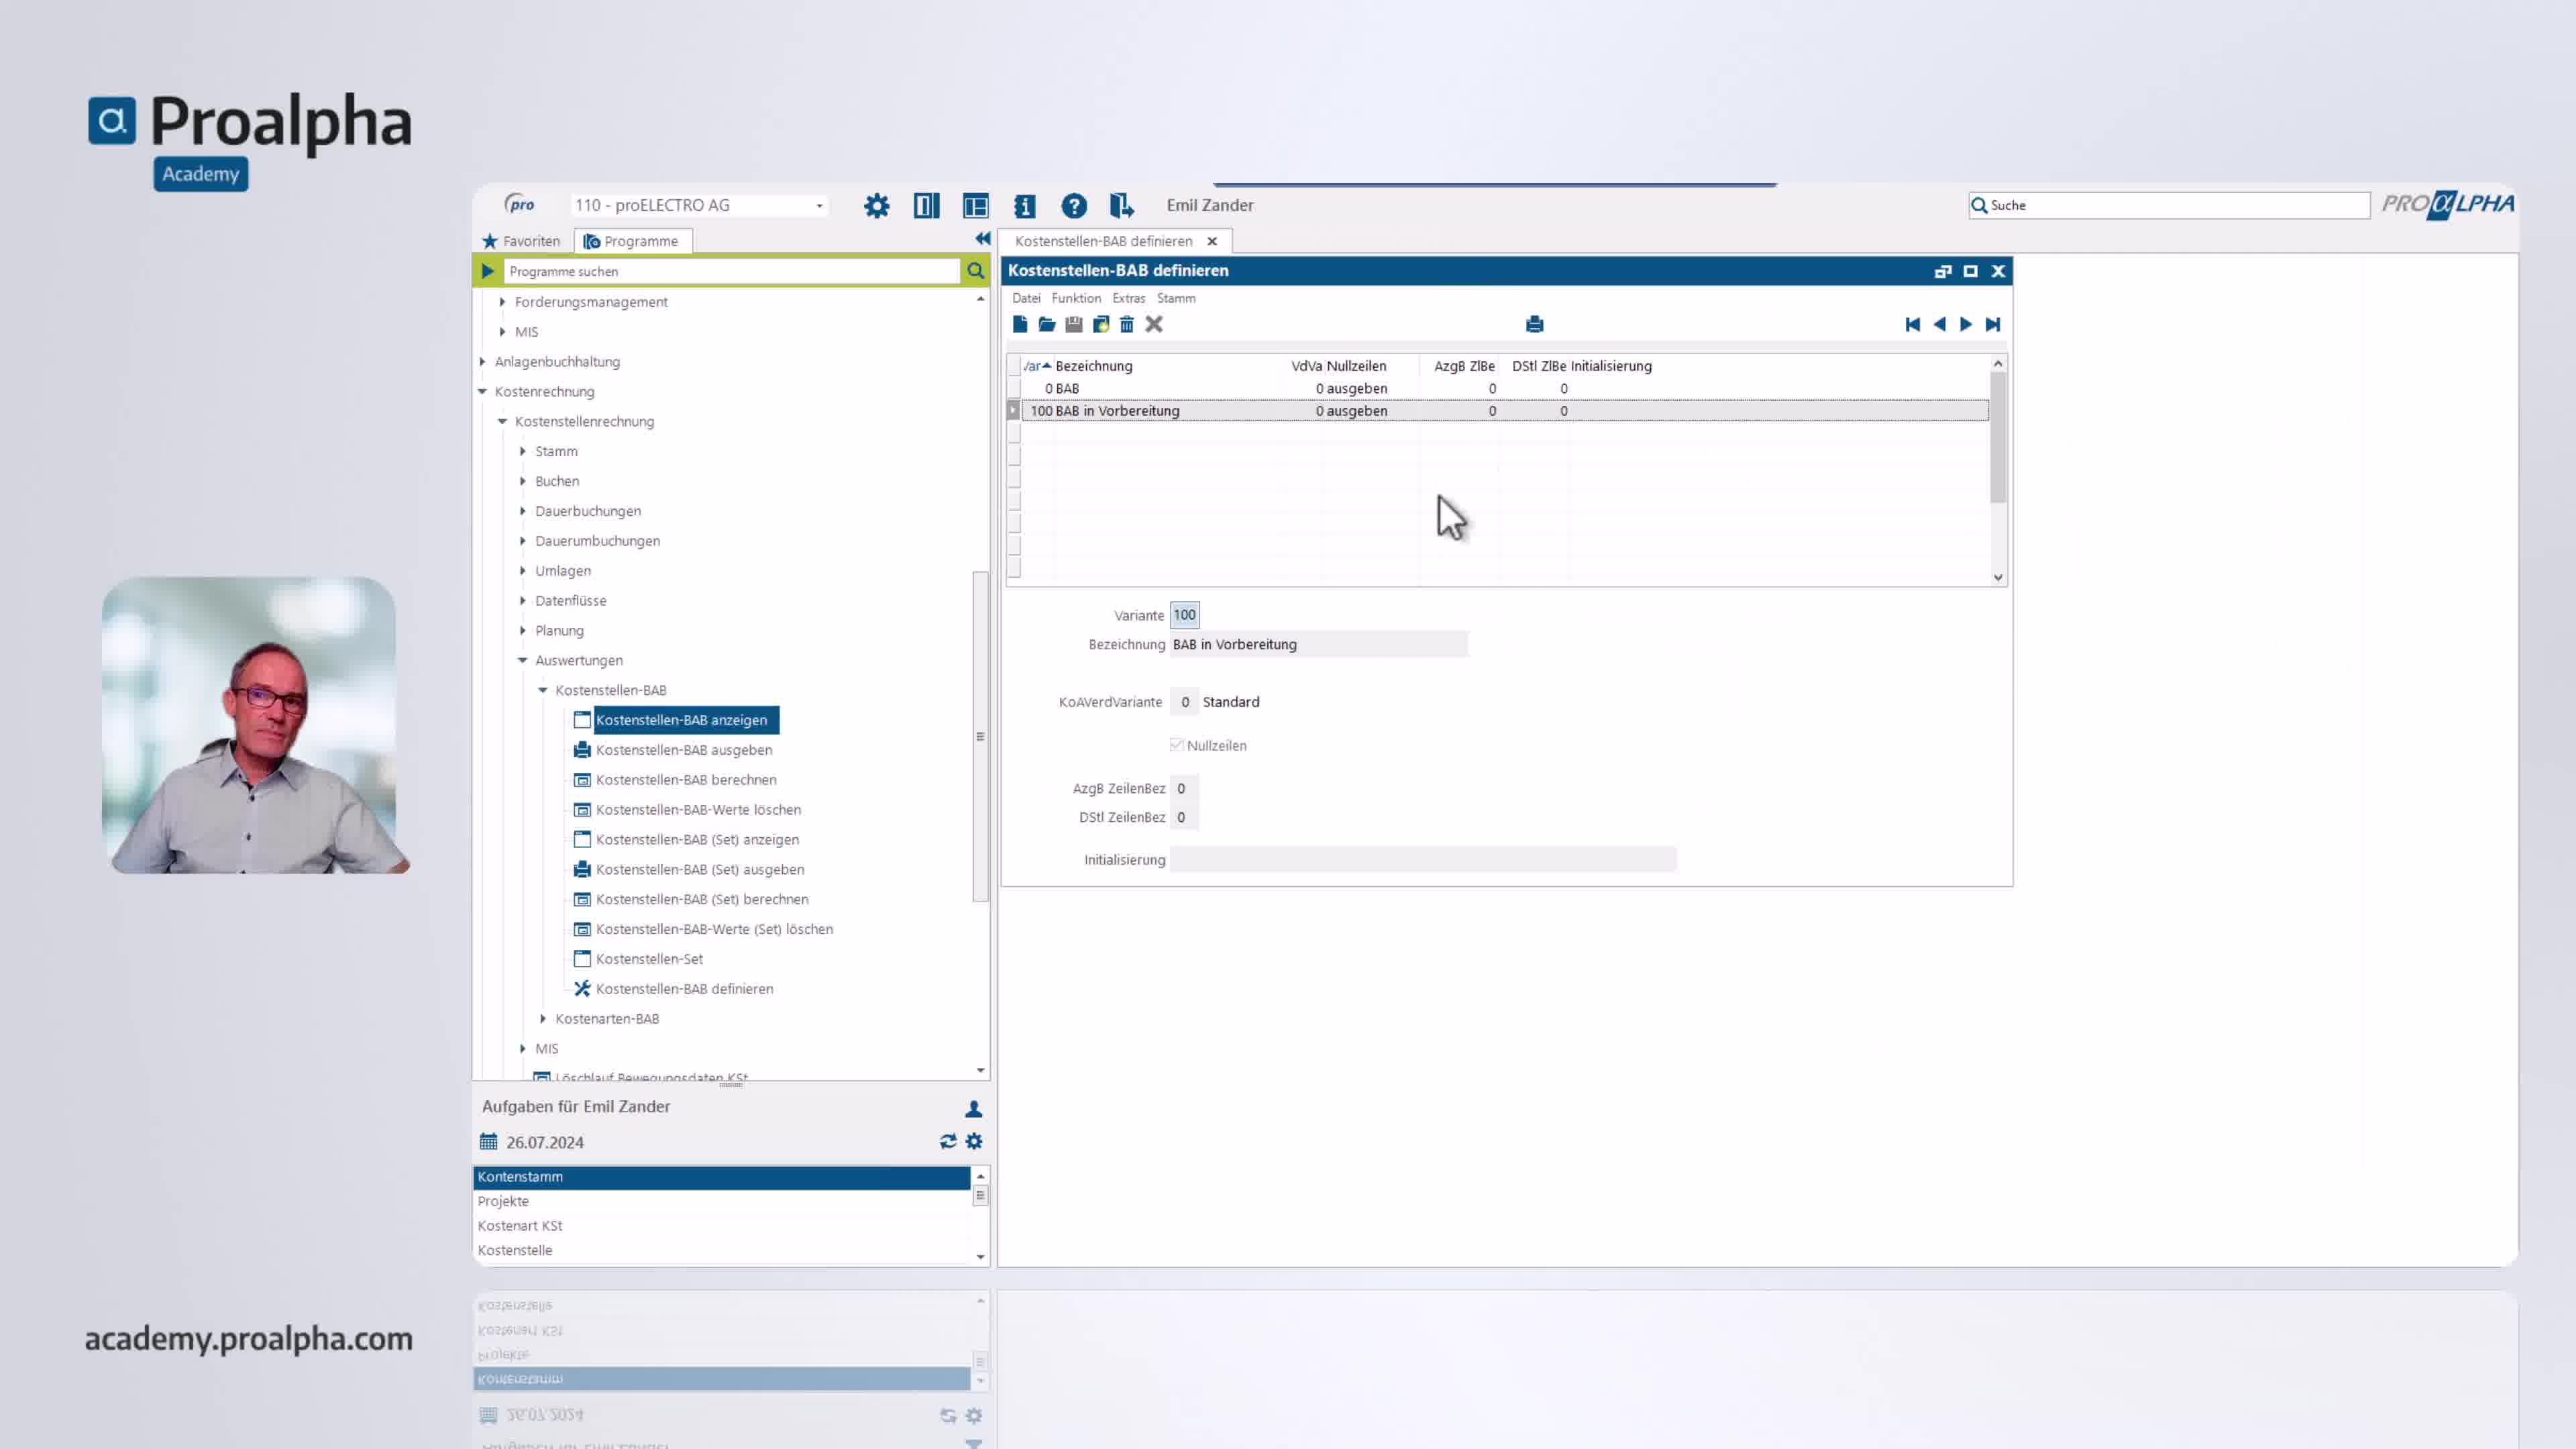
Task: Open Kostenstellen-BAB berechnen program
Action: click(x=685, y=780)
